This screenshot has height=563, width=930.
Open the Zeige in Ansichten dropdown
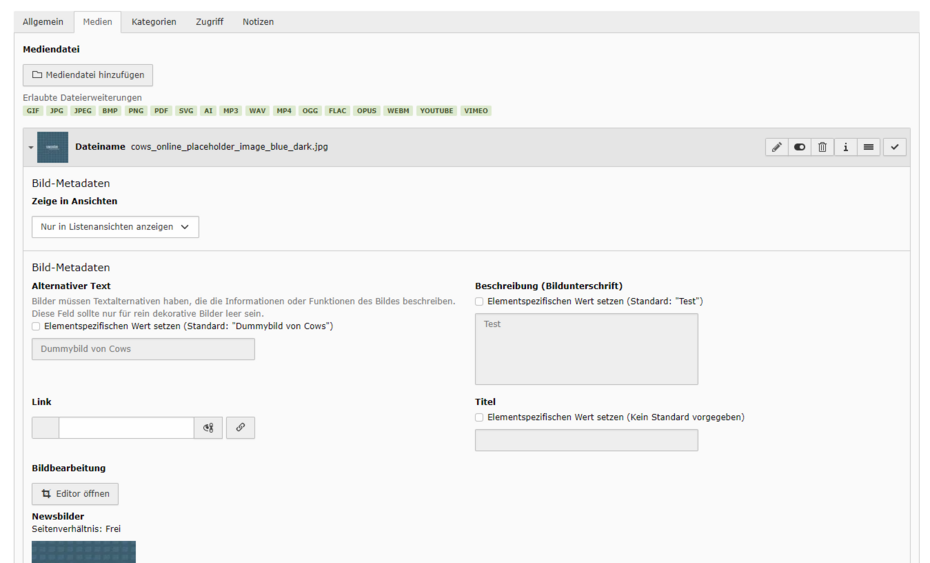click(115, 227)
